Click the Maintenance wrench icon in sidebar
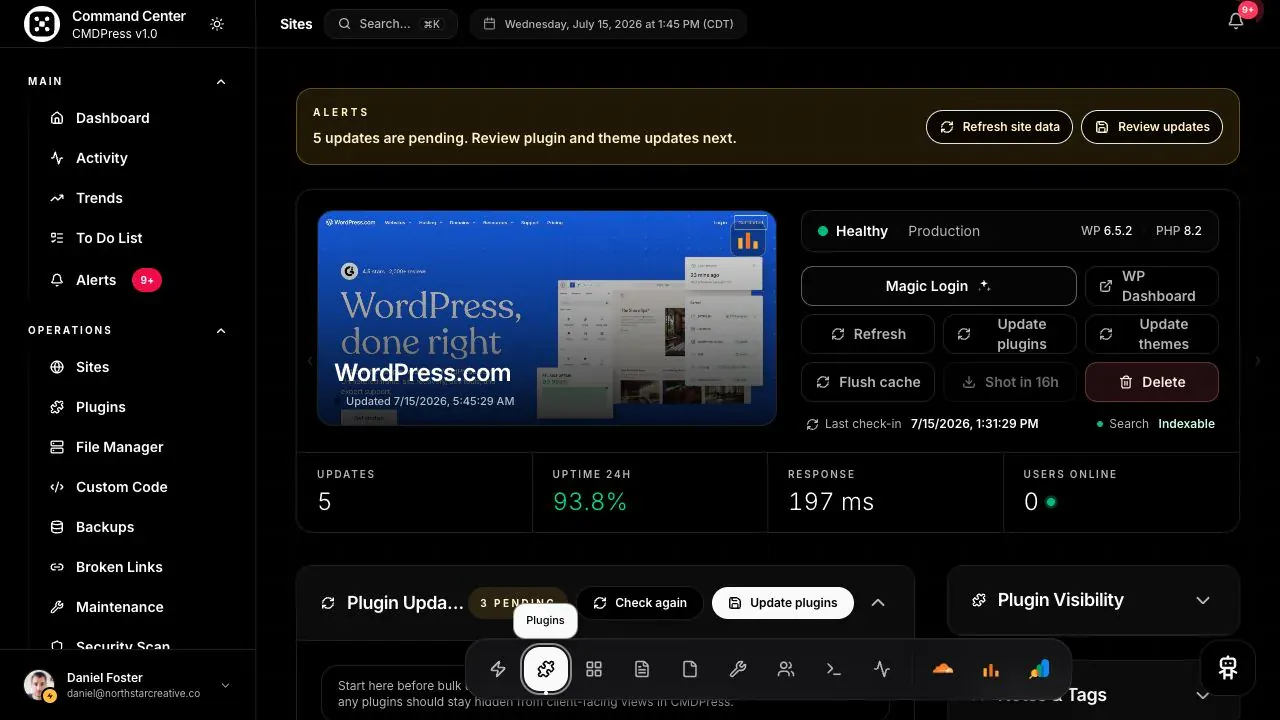This screenshot has height=720, width=1280. click(x=57, y=607)
